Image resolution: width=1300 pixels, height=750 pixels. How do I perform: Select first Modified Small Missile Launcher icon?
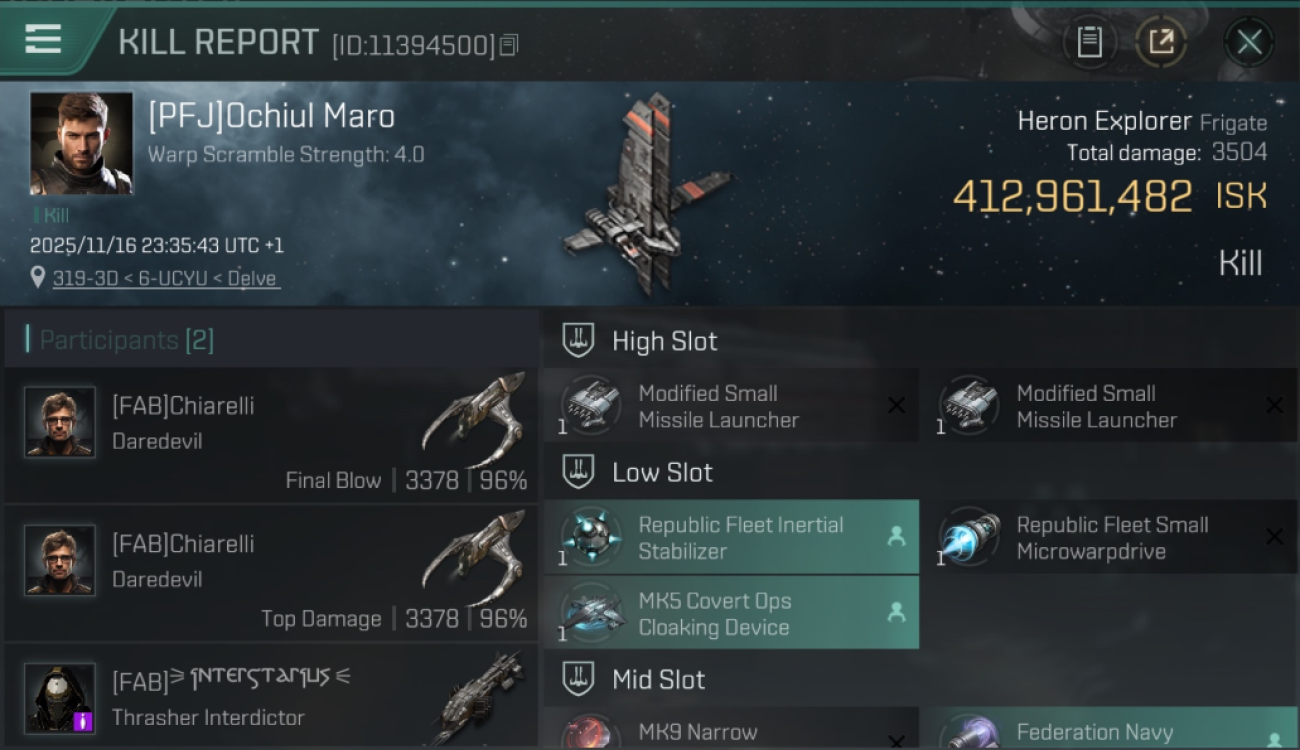pyautogui.click(x=590, y=406)
